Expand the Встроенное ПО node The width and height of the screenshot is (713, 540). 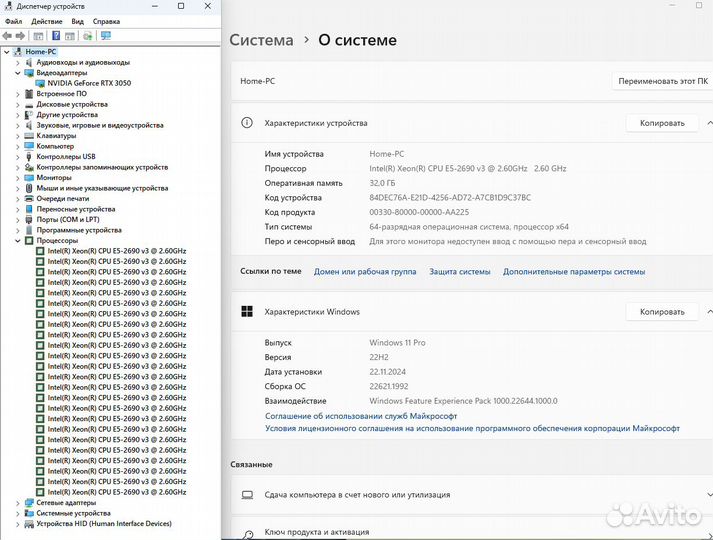pos(18,94)
